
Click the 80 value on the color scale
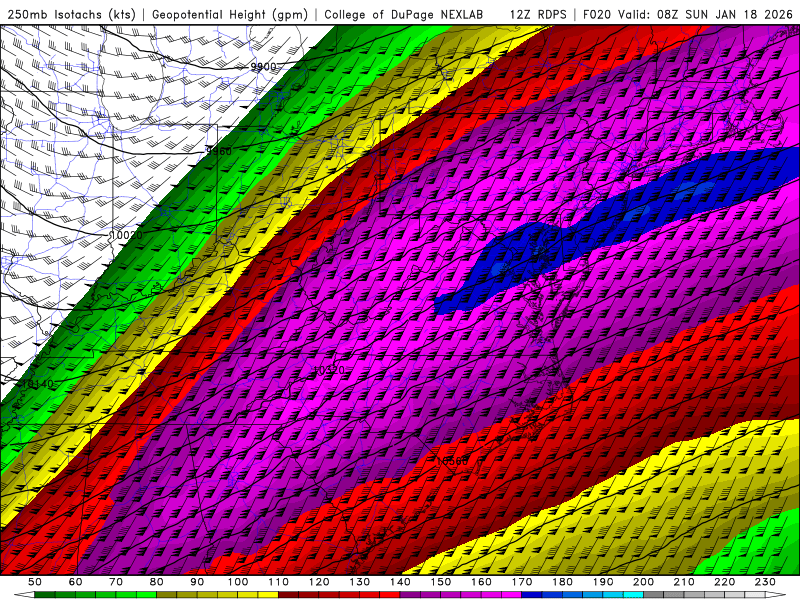pyautogui.click(x=157, y=582)
